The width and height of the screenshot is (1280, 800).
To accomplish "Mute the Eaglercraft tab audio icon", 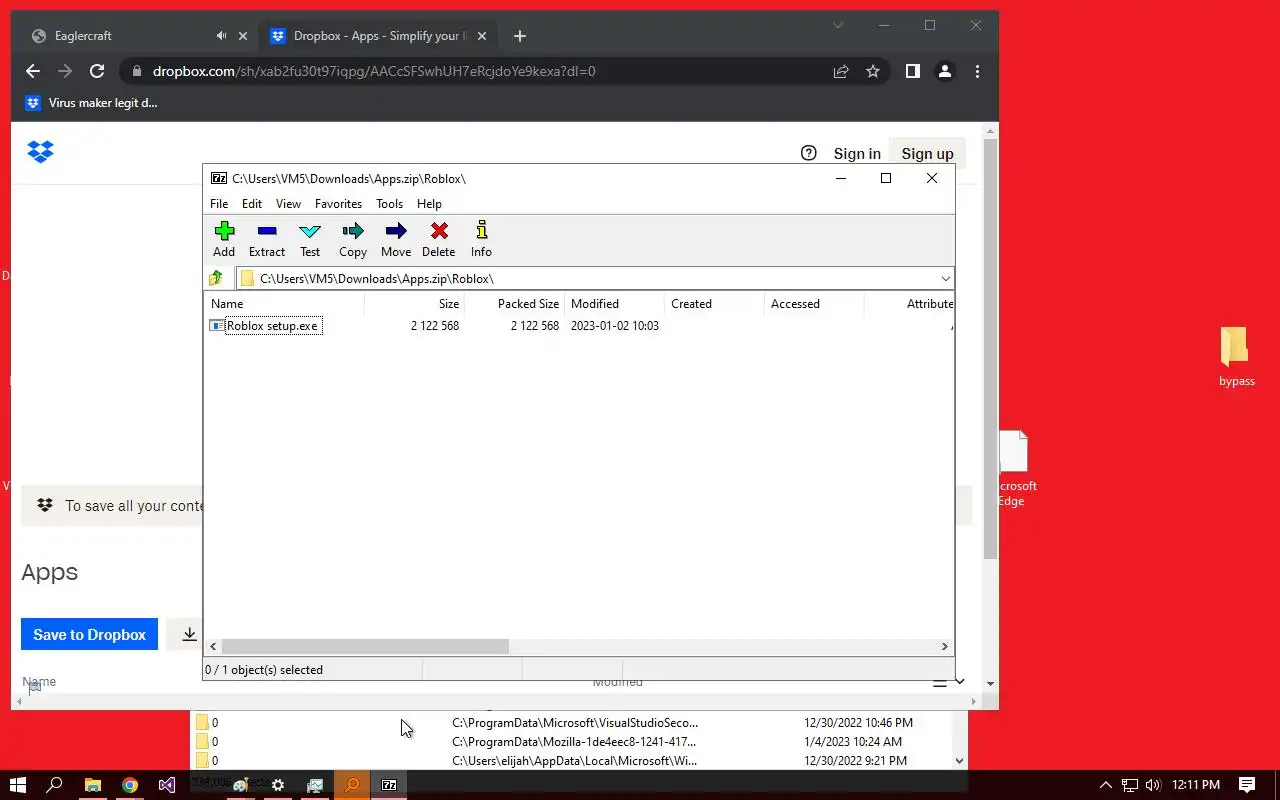I will 221,36.
